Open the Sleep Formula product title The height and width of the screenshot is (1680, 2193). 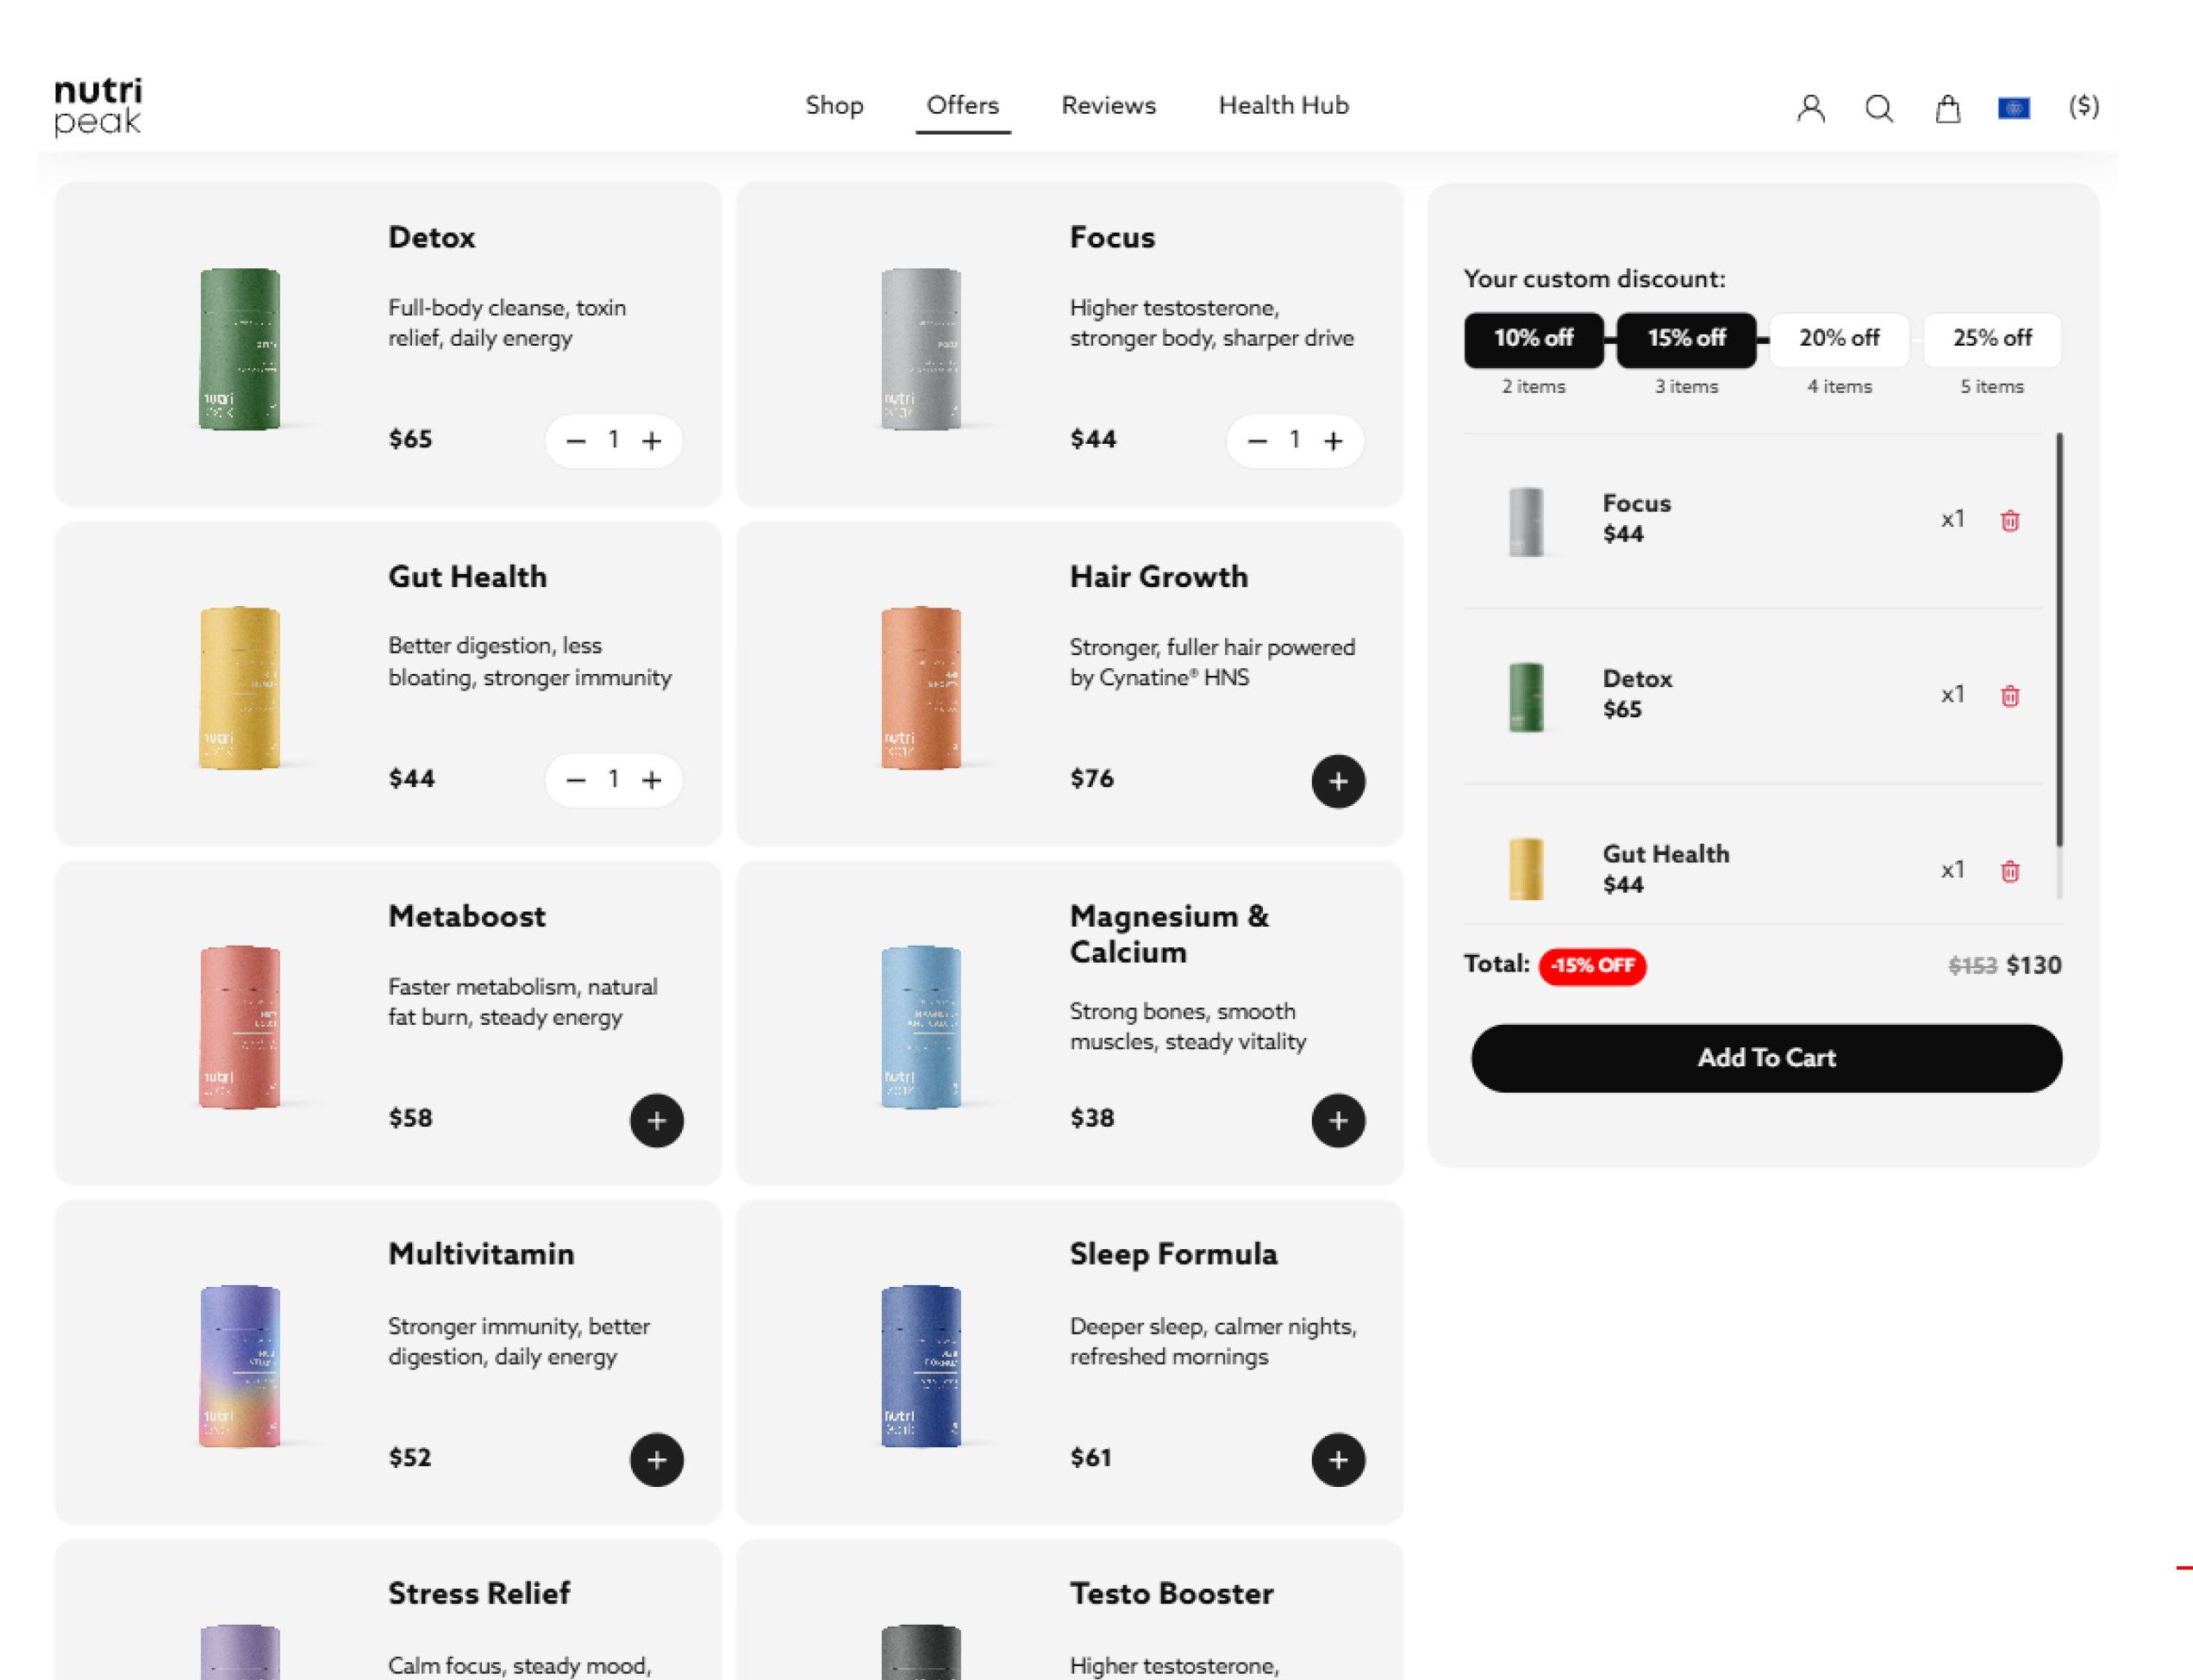[x=1173, y=1254]
